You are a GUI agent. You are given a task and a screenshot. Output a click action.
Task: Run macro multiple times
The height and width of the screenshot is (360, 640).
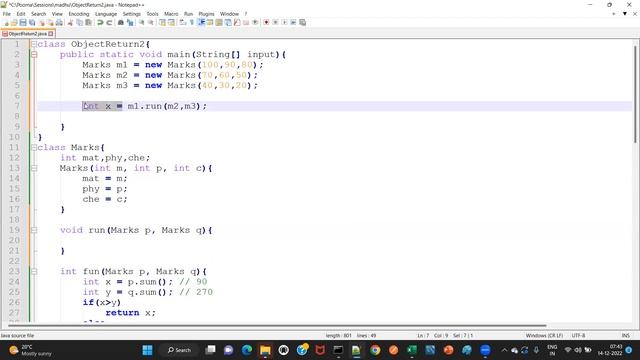coord(293,22)
